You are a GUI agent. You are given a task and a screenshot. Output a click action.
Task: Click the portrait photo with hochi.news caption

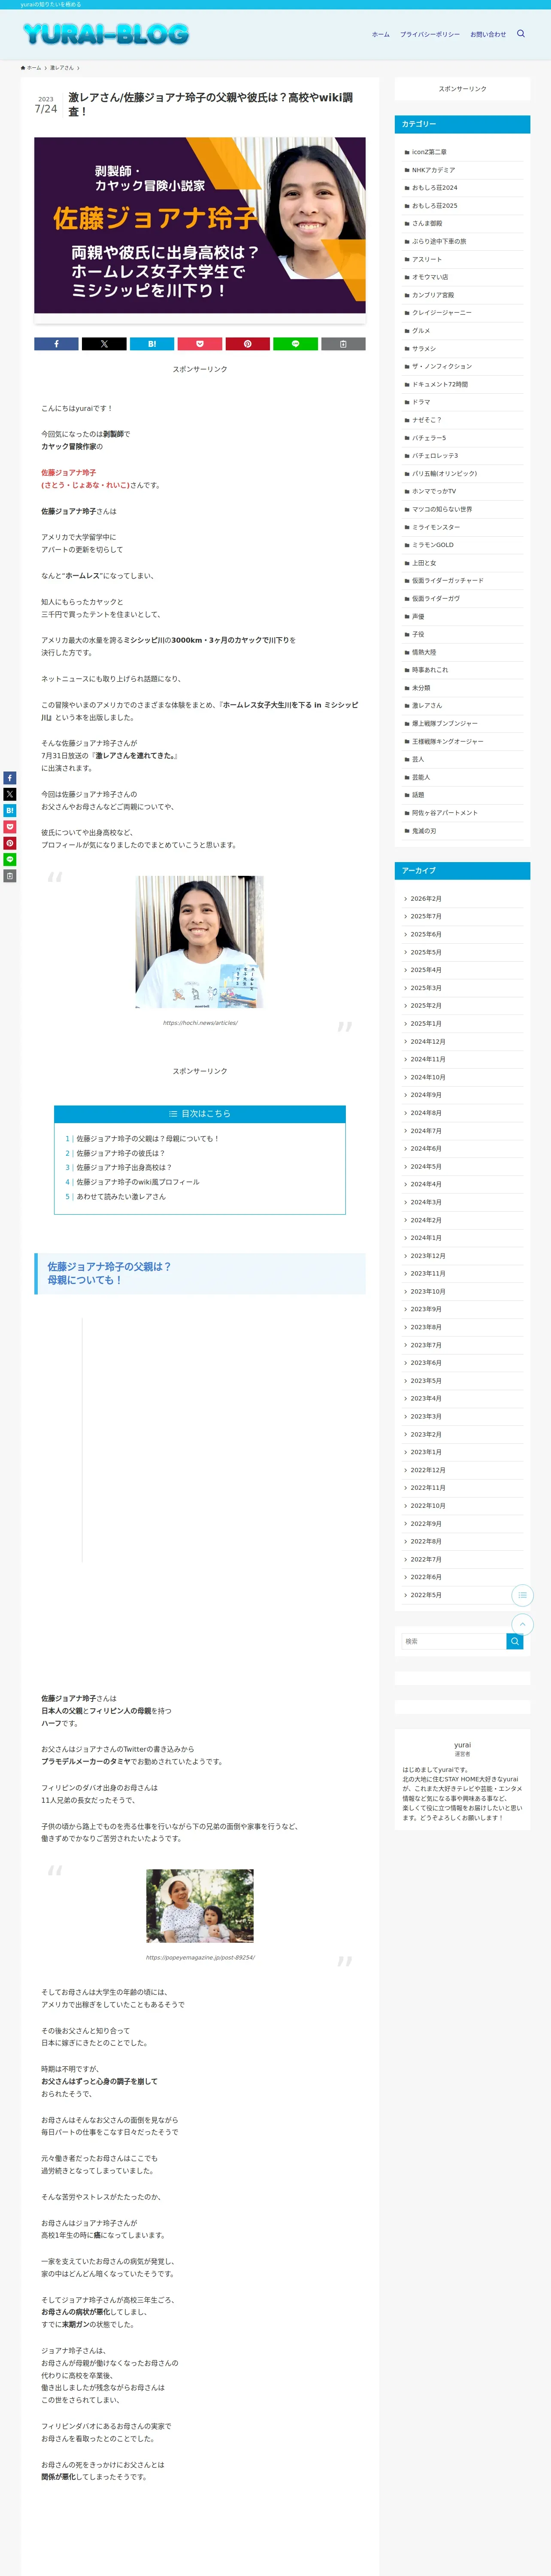pyautogui.click(x=200, y=942)
